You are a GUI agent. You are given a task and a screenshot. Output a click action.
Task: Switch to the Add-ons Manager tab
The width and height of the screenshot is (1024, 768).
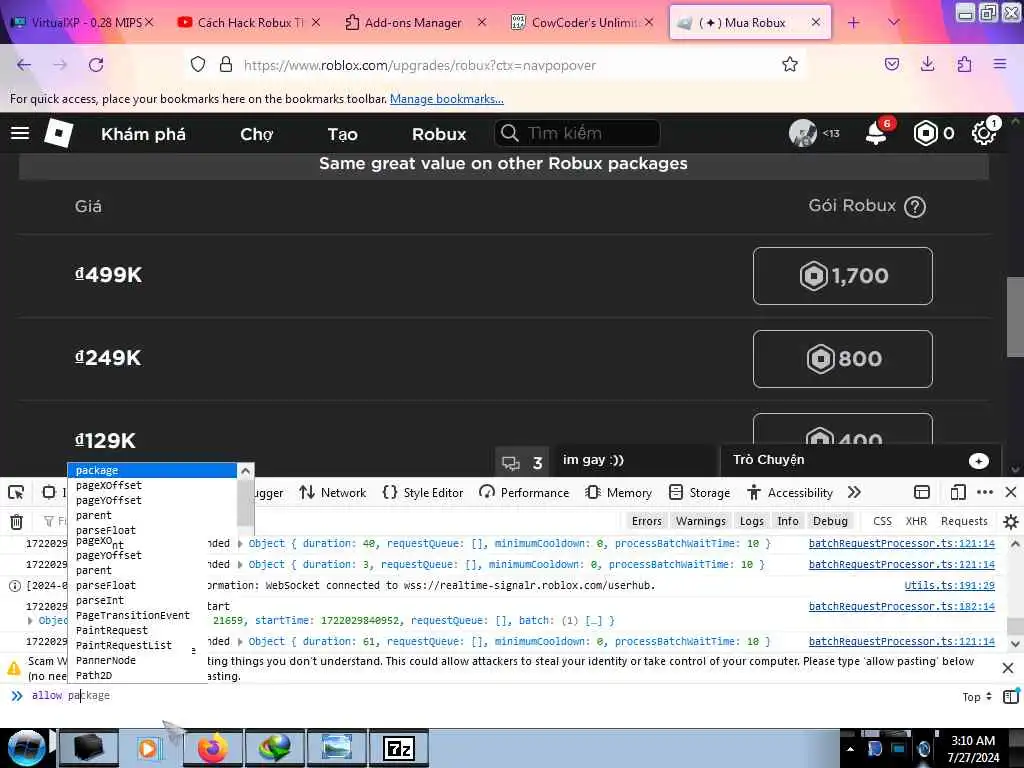(x=413, y=23)
